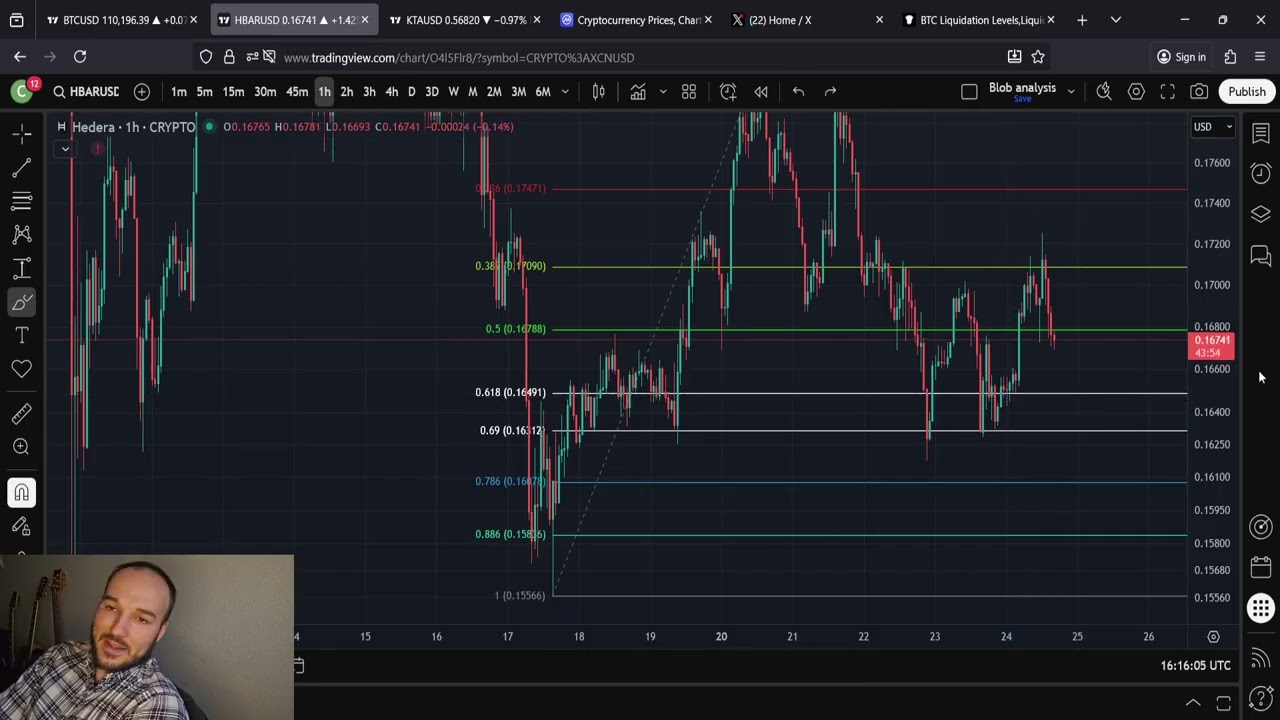Expand the indicators favorites dropdown arrow
1280x720 pixels.
[662, 91]
